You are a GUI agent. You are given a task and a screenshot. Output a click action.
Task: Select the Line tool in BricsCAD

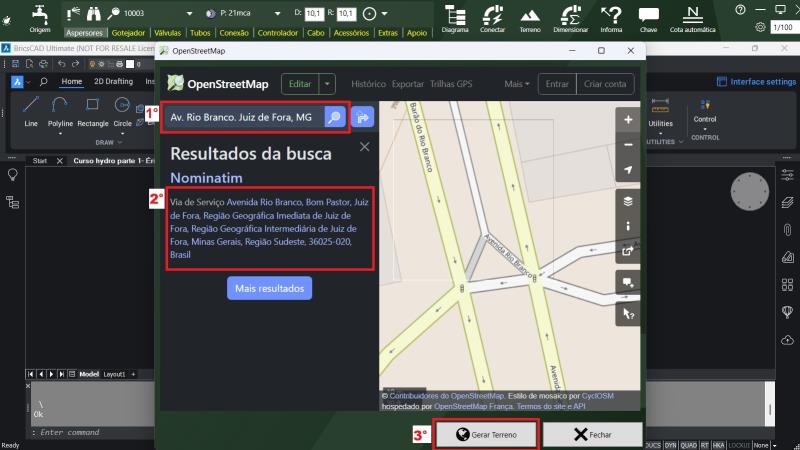pyautogui.click(x=31, y=111)
